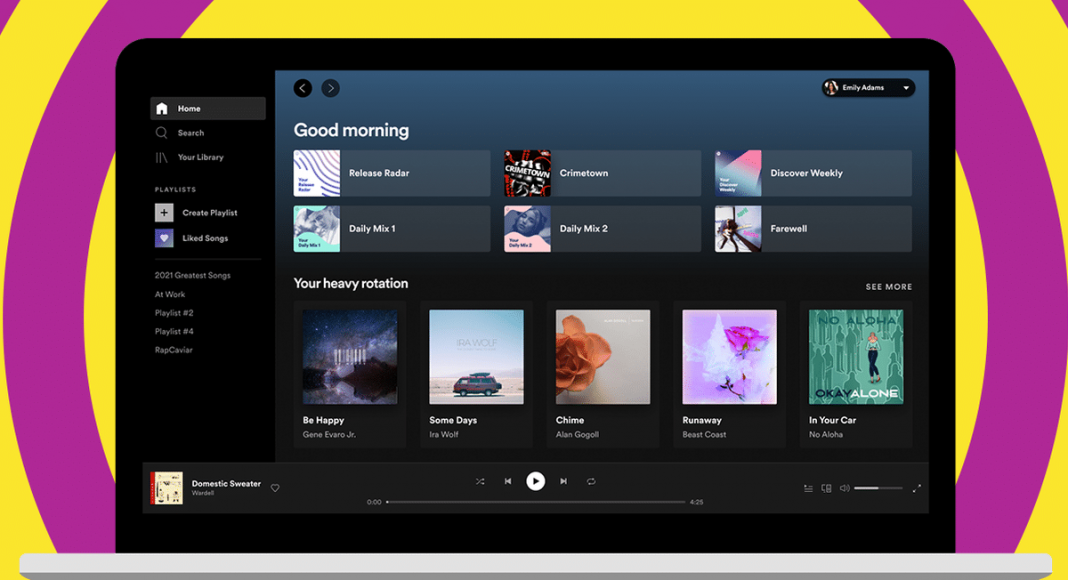Image resolution: width=1068 pixels, height=580 pixels.
Task: Click the Domestic Sweater track title
Action: pyautogui.click(x=226, y=483)
